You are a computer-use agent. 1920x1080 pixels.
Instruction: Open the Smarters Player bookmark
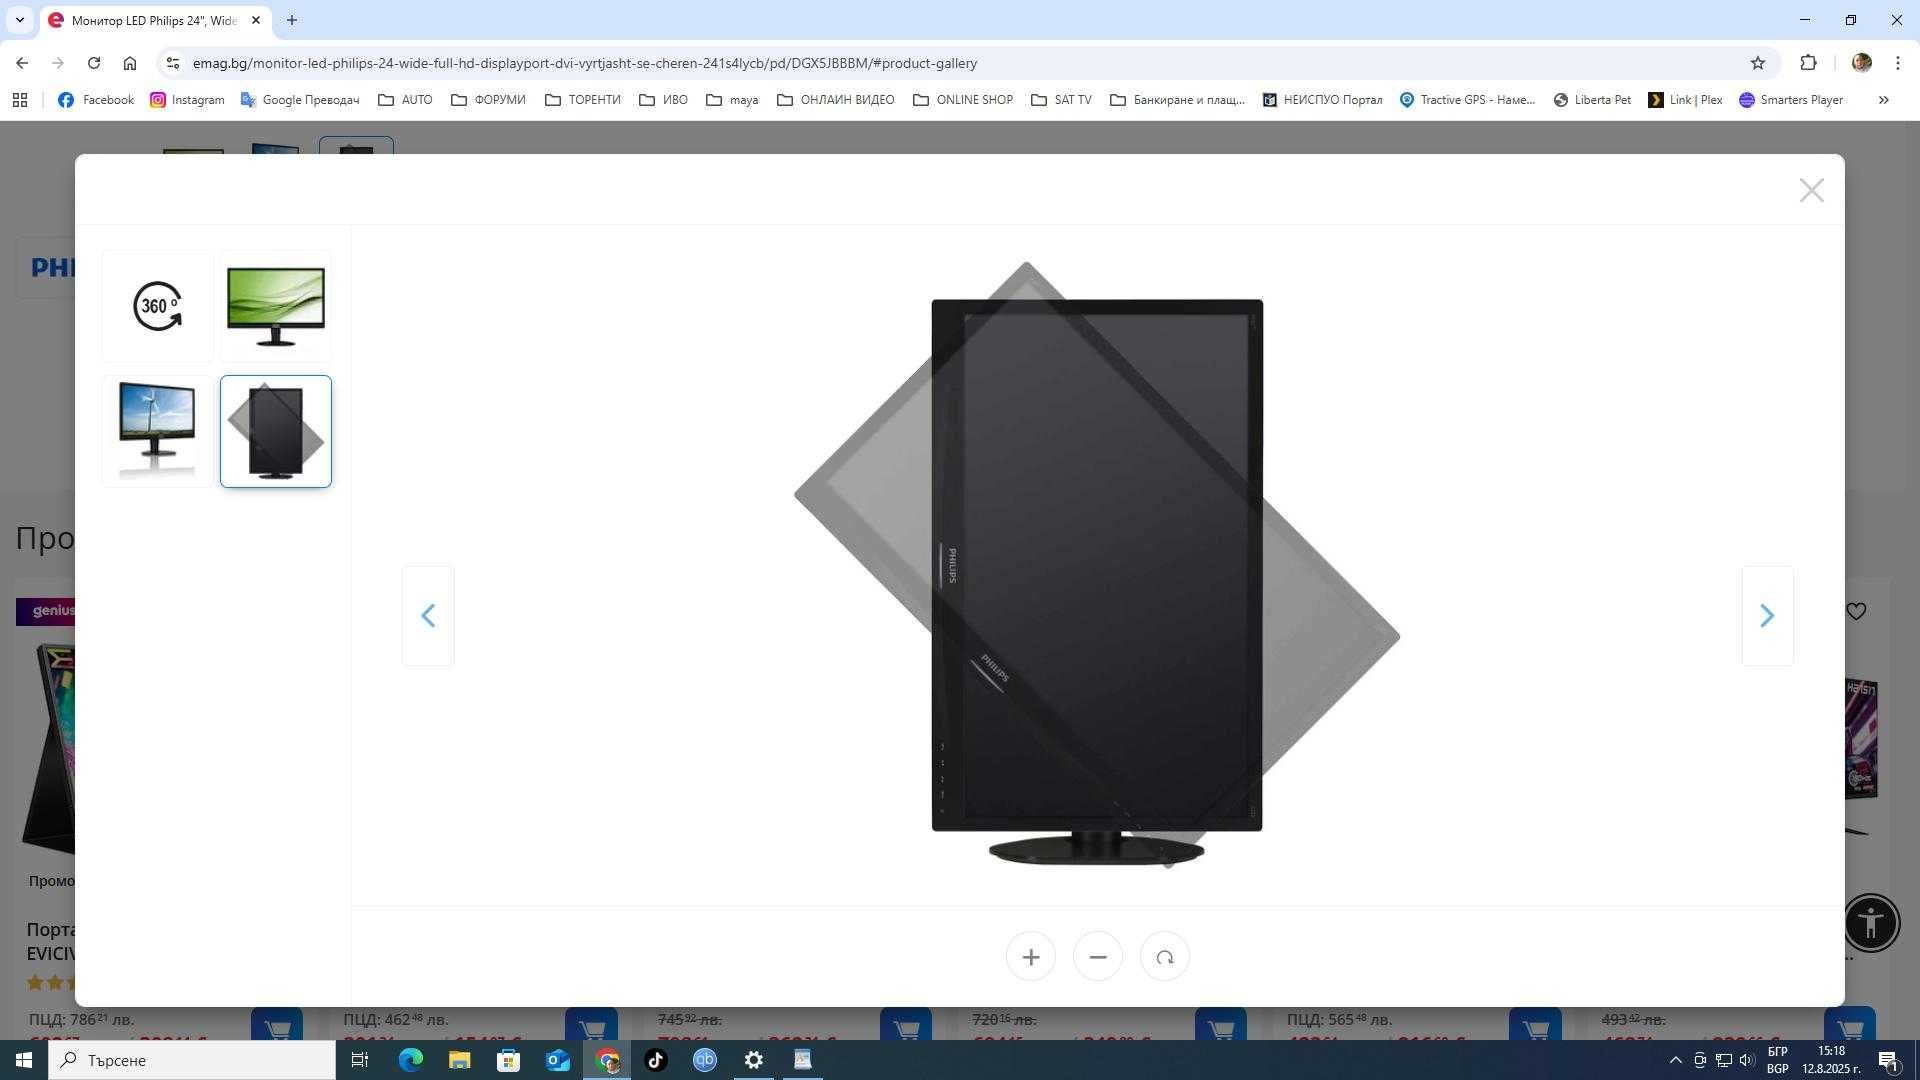(1791, 100)
